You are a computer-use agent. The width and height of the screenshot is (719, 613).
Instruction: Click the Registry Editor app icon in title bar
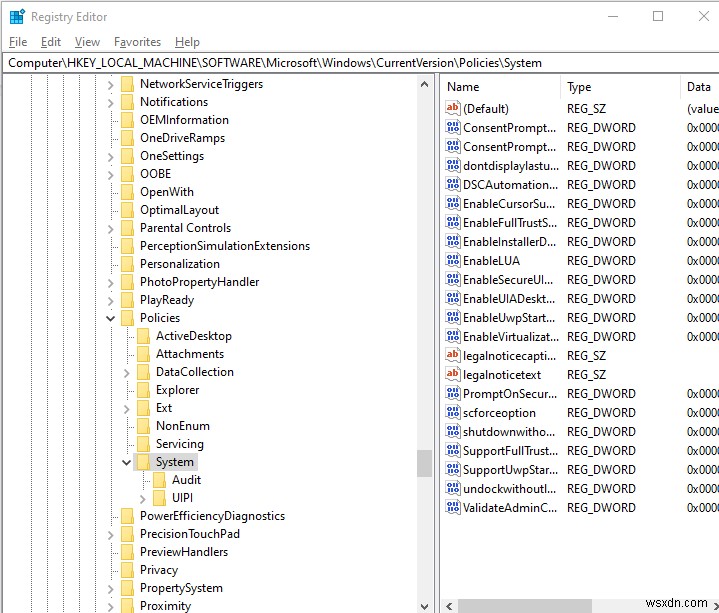click(x=17, y=17)
